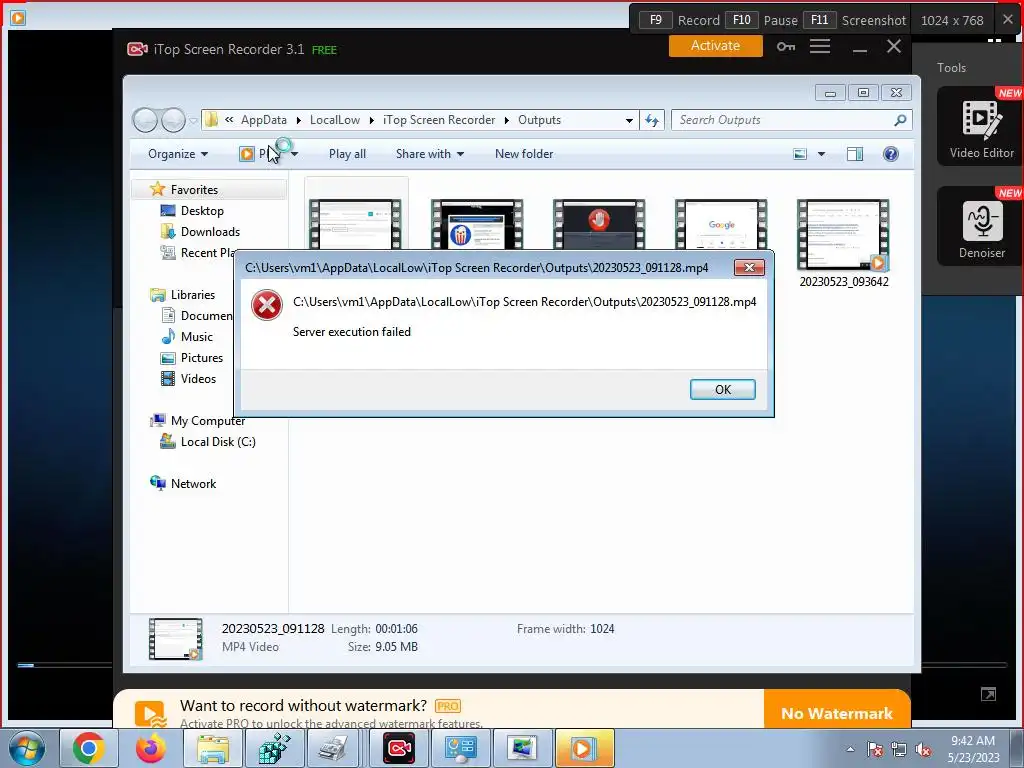Click the media player progress bar
The image size is (1024, 768).
coord(512,665)
